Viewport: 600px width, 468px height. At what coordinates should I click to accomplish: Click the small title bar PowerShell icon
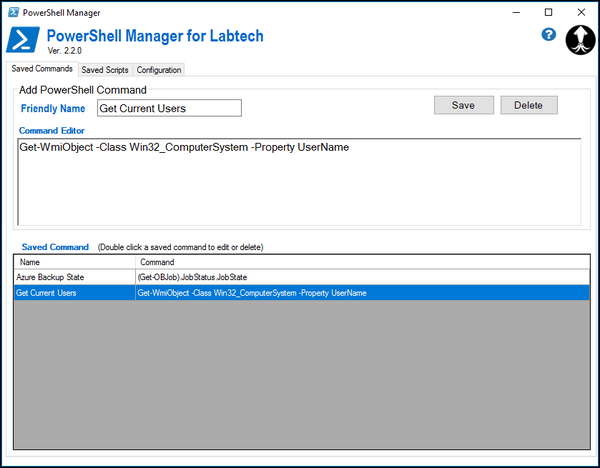point(13,12)
